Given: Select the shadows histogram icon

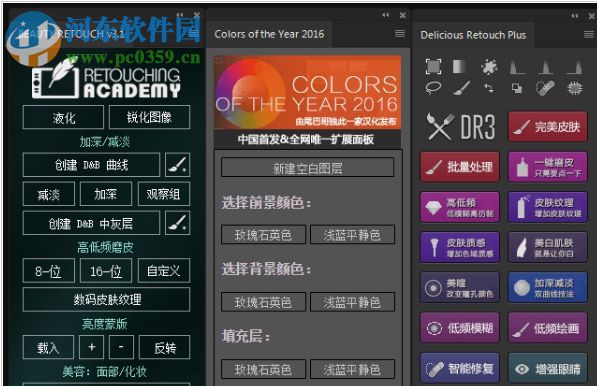Looking at the screenshot, I should [517, 67].
